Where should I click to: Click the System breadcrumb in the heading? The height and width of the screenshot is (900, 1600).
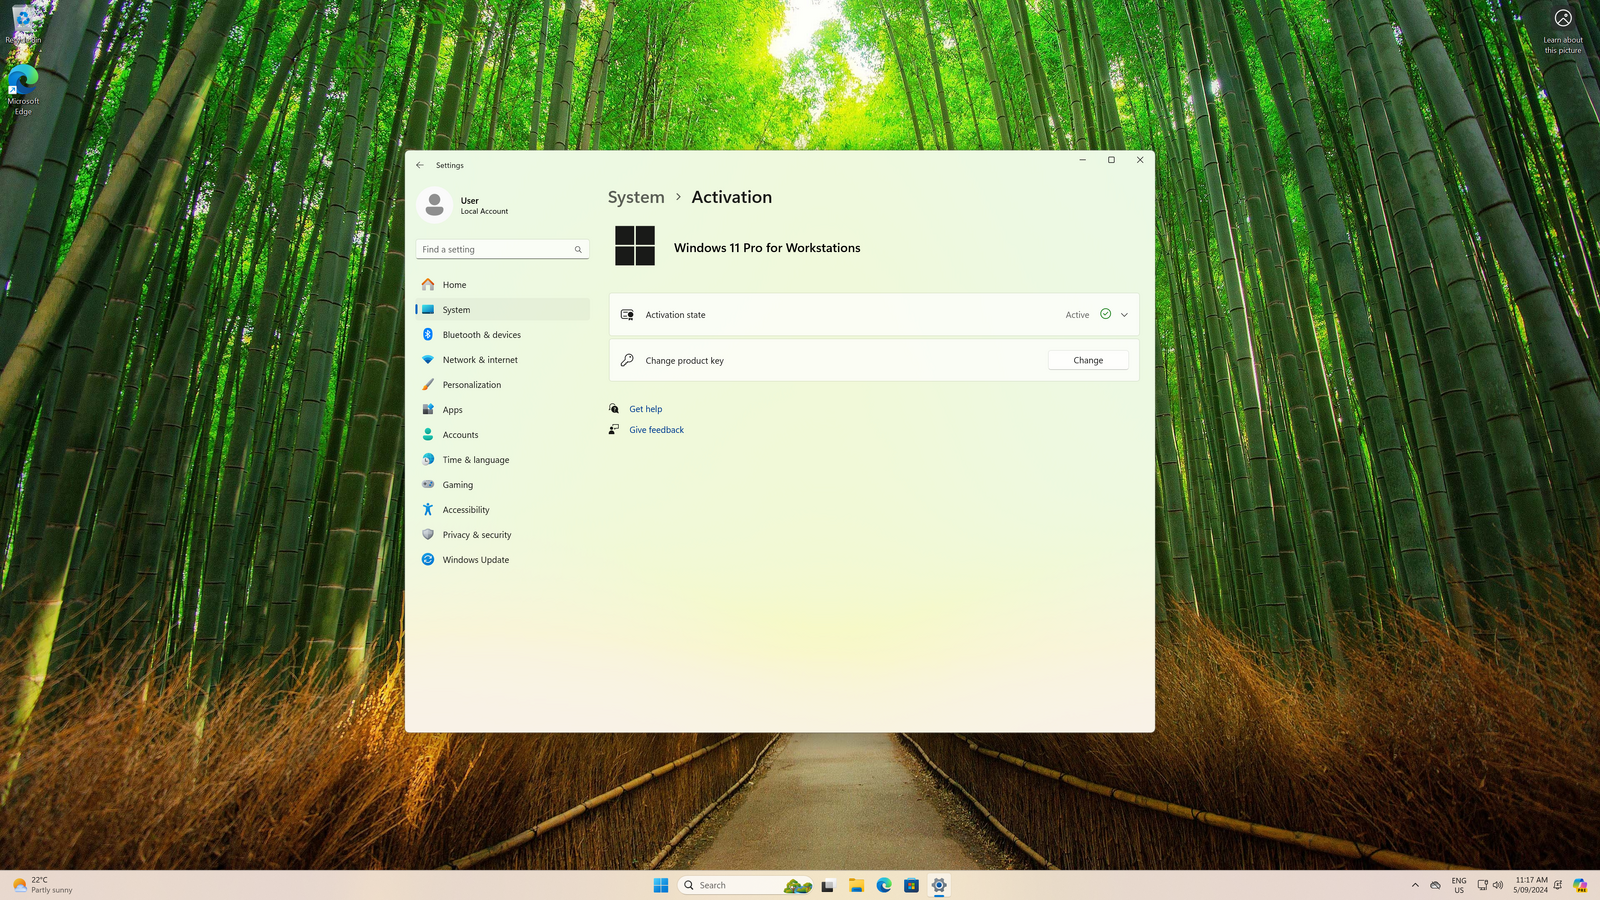636,197
